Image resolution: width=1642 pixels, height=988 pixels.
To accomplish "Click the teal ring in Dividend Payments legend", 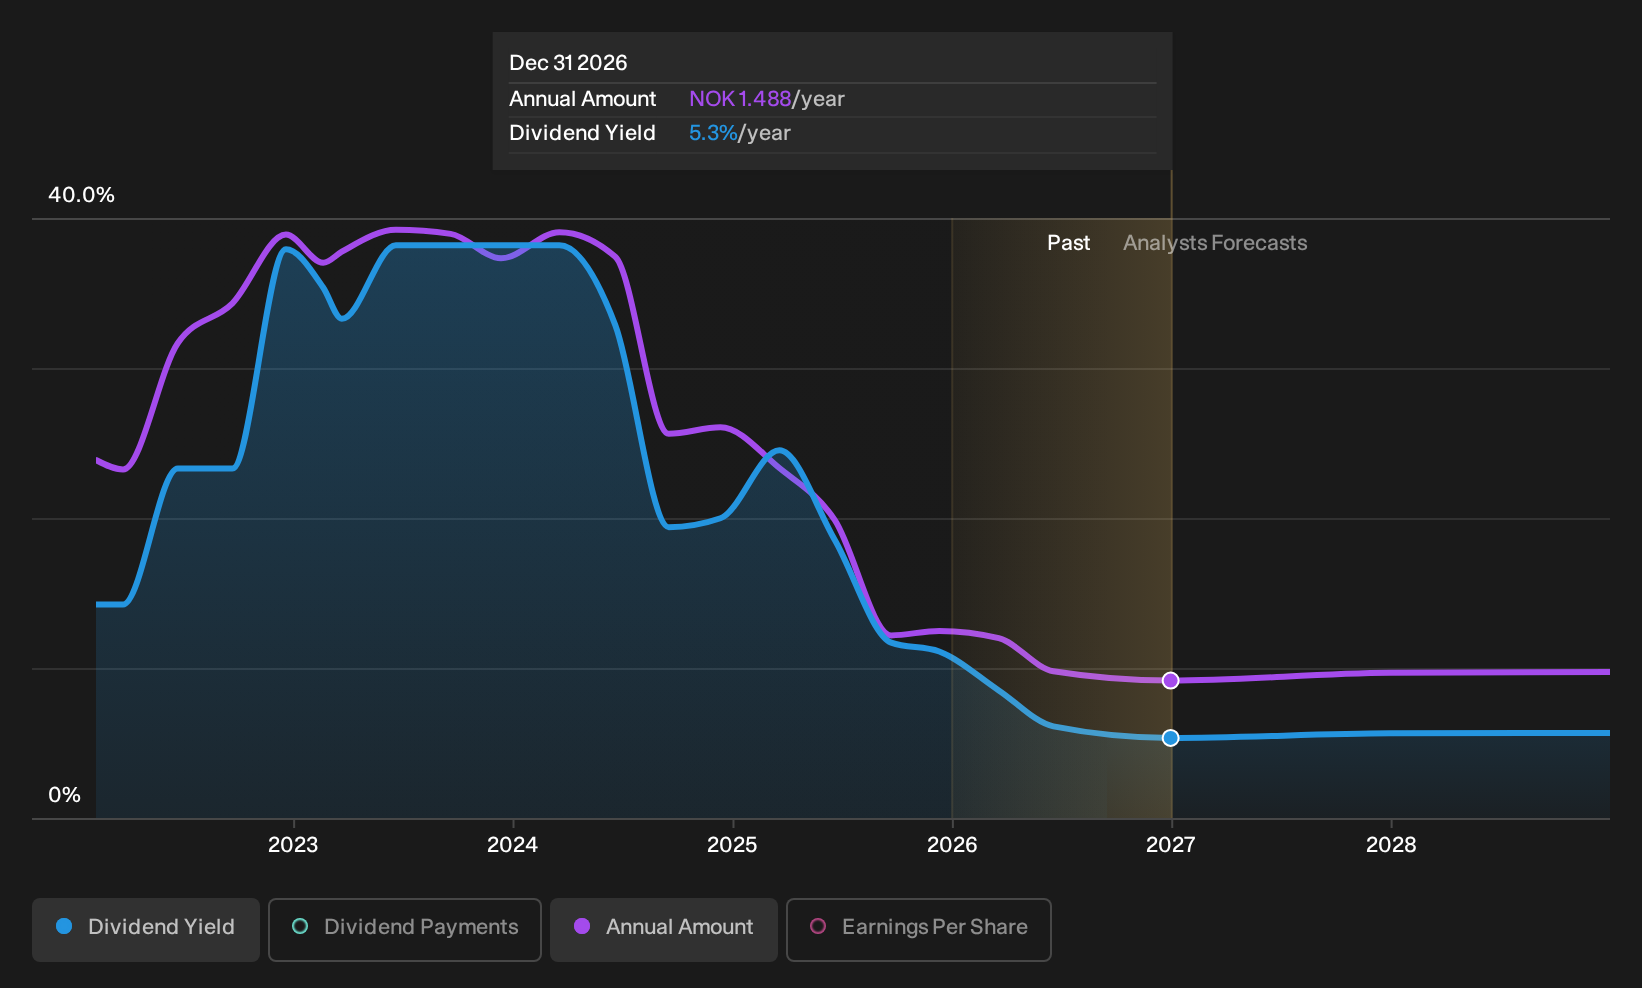I will pos(300,927).
